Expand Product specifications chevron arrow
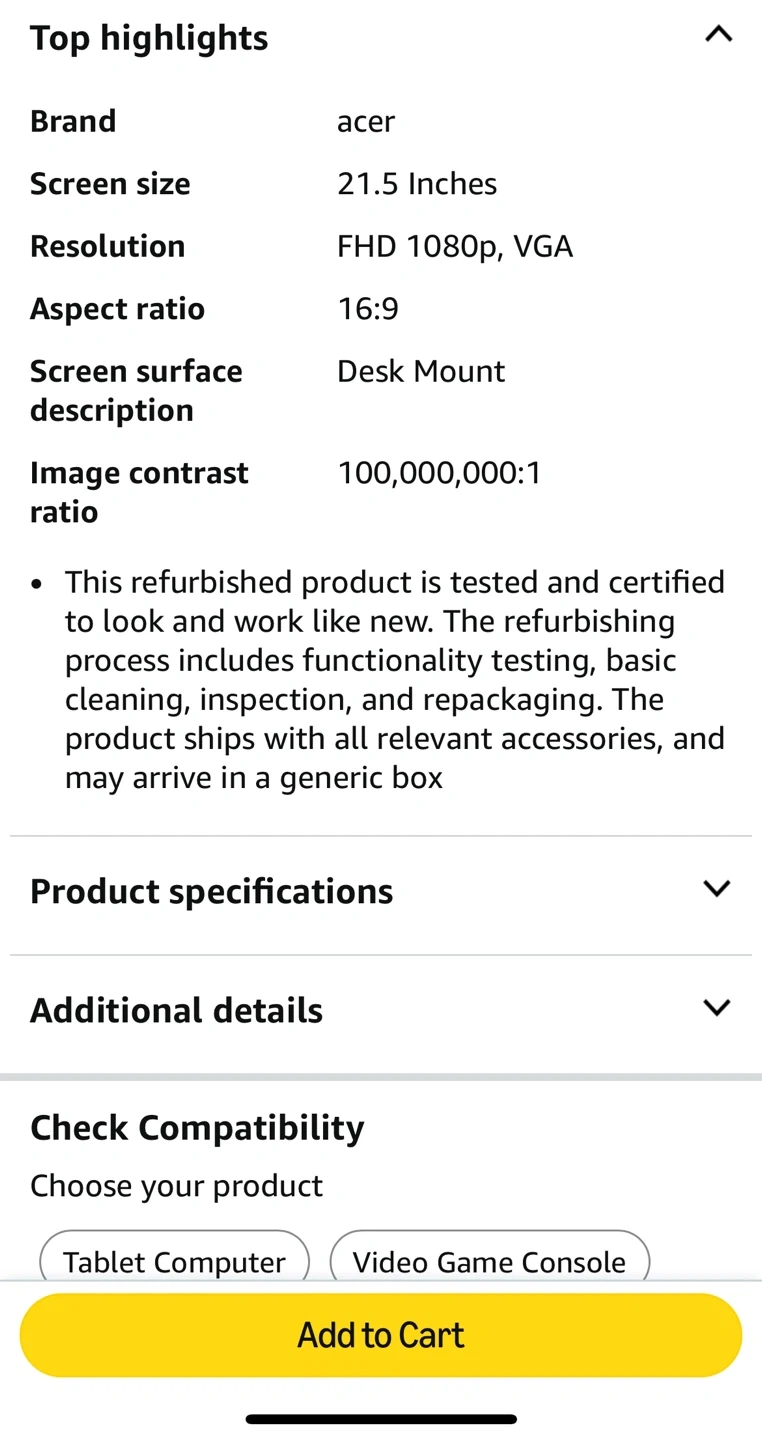762x1440 pixels. (717, 889)
